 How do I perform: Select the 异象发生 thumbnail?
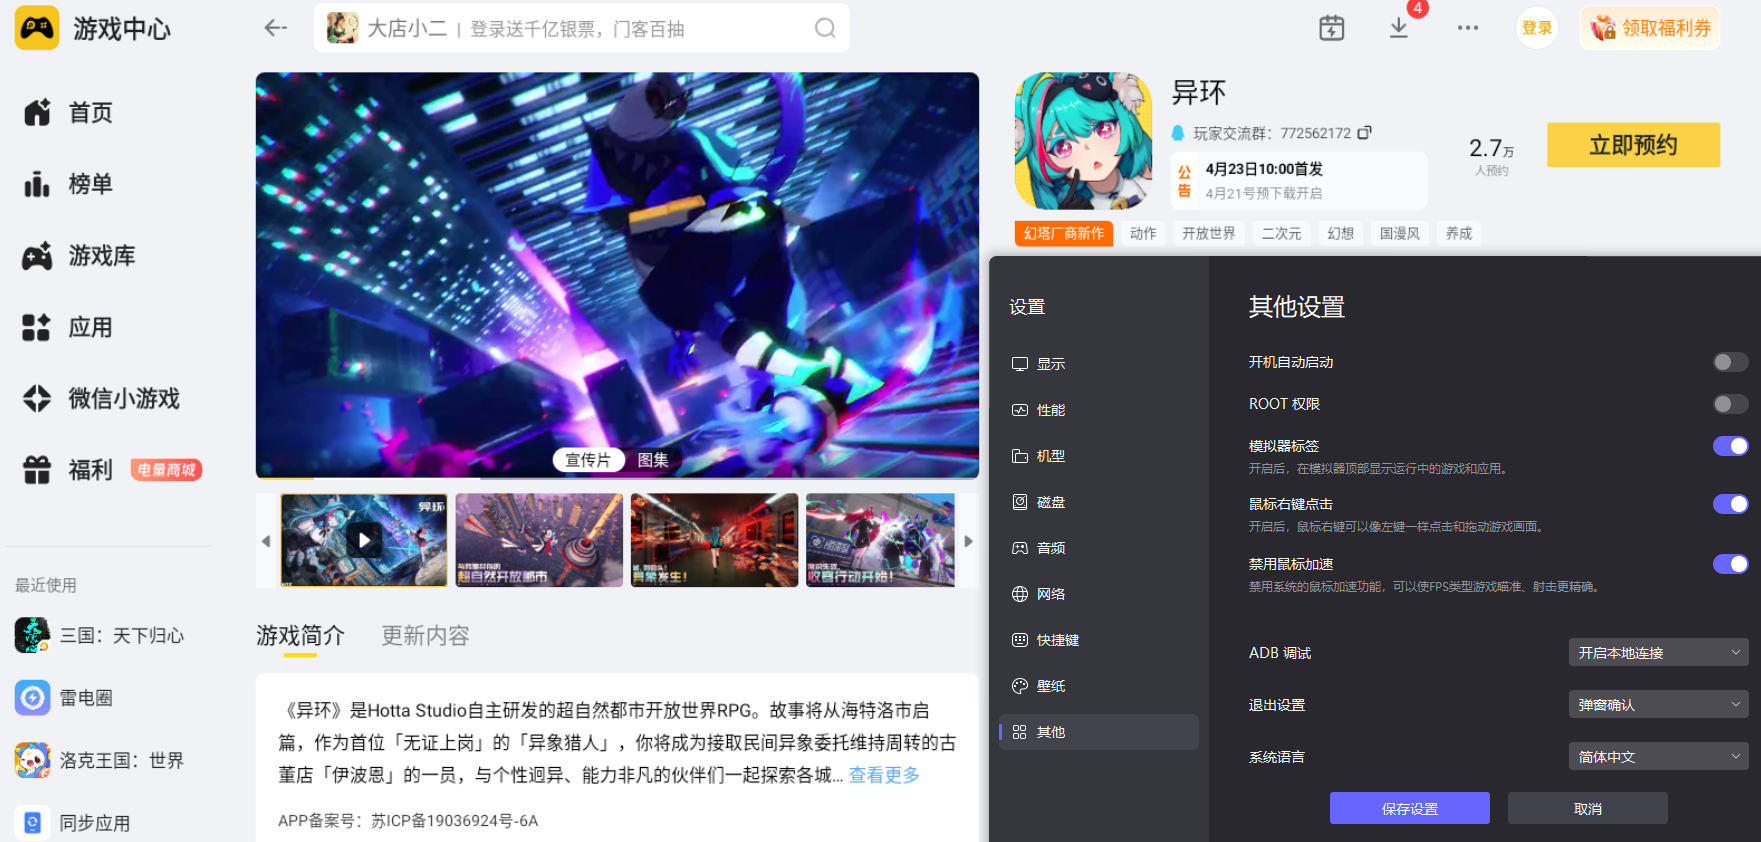coord(714,540)
